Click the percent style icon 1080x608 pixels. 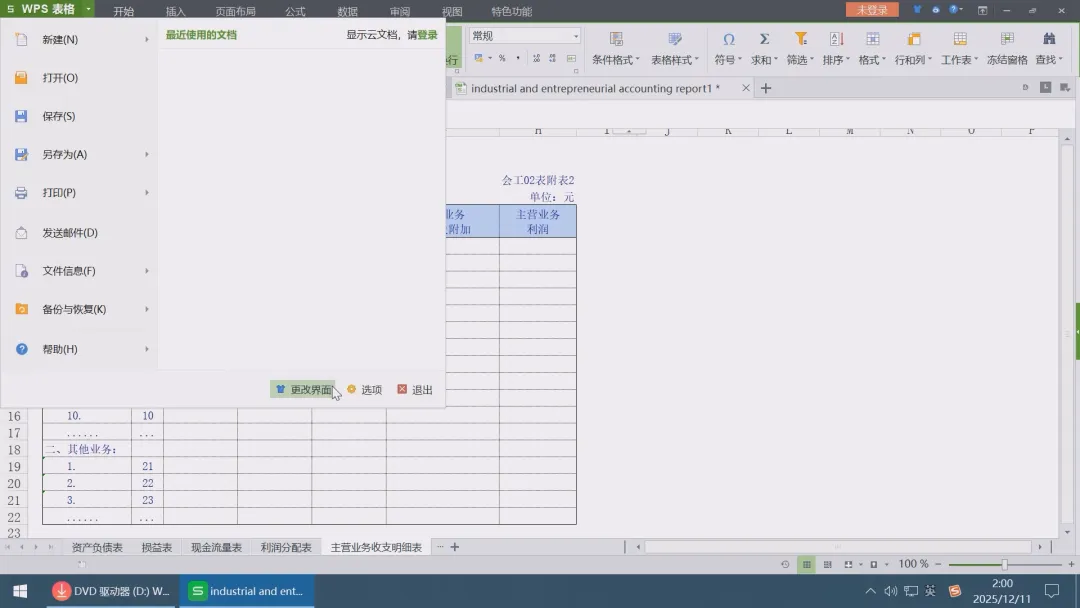(x=502, y=59)
